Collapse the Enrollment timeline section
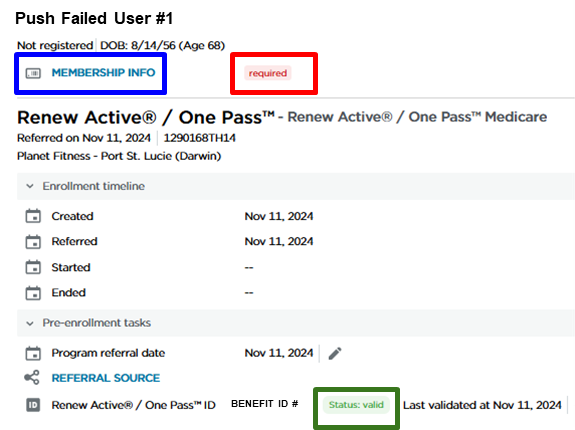 coord(30,186)
